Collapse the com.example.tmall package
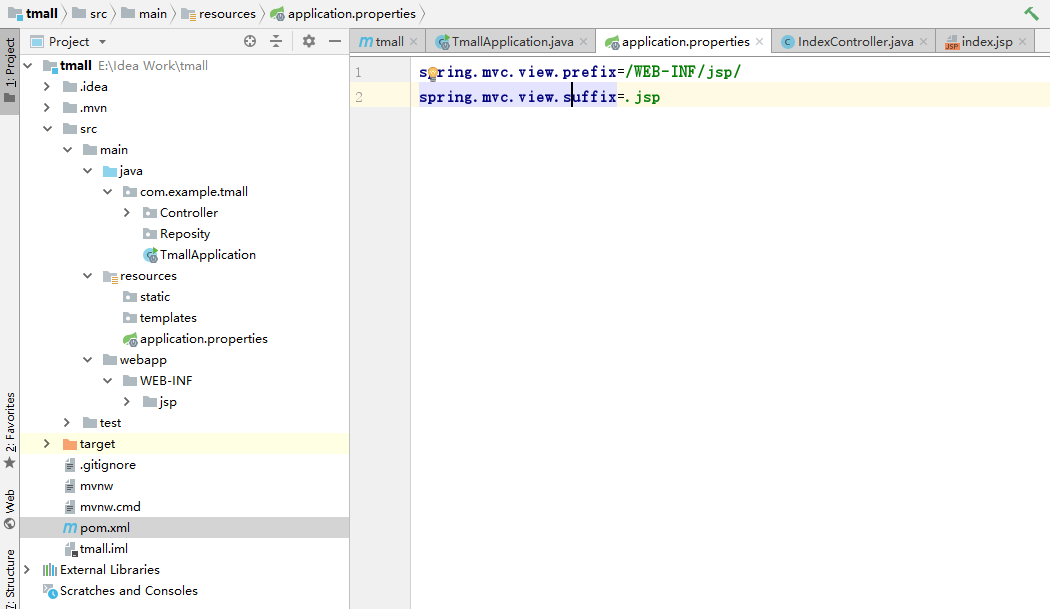Image resolution: width=1050 pixels, height=609 pixels. [x=107, y=192]
